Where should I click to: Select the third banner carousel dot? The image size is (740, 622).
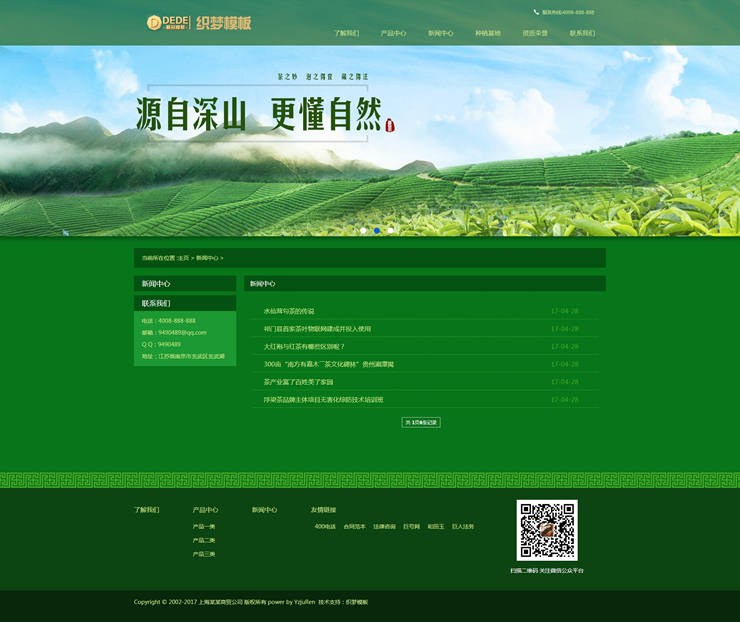391,230
